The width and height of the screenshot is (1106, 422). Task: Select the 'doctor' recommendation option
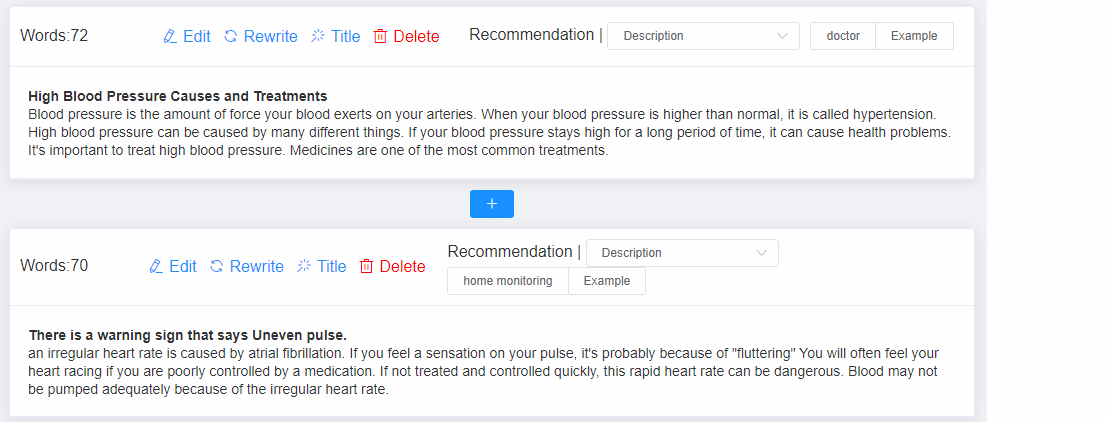843,36
